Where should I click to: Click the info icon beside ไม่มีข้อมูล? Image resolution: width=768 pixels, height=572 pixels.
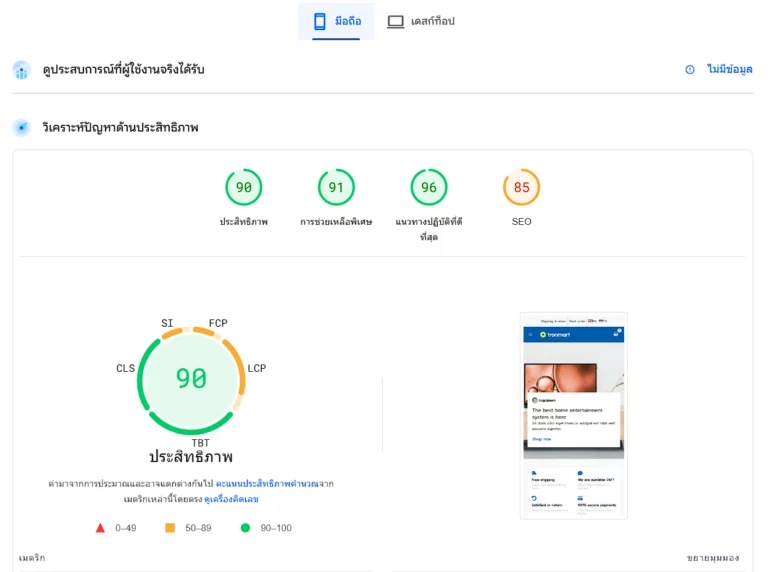click(x=690, y=70)
